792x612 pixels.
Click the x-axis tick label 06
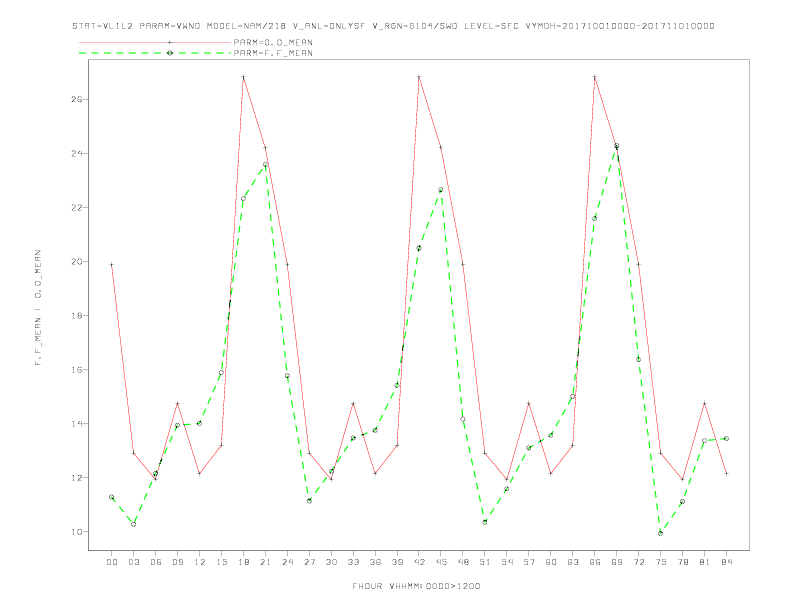pyautogui.click(x=156, y=562)
